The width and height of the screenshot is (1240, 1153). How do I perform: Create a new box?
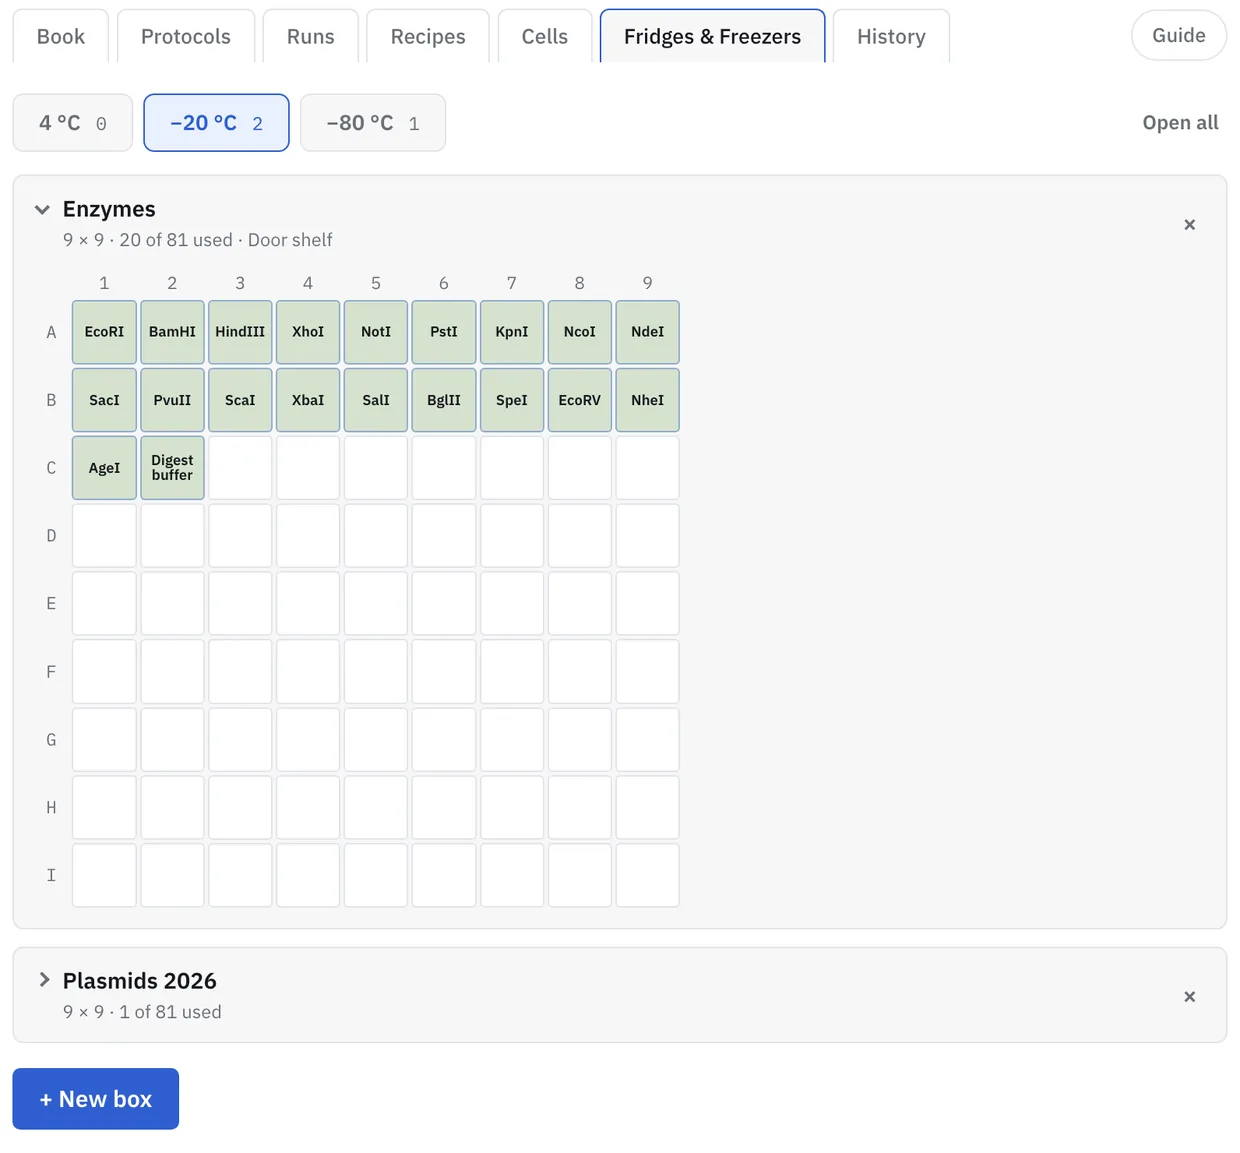(x=96, y=1099)
